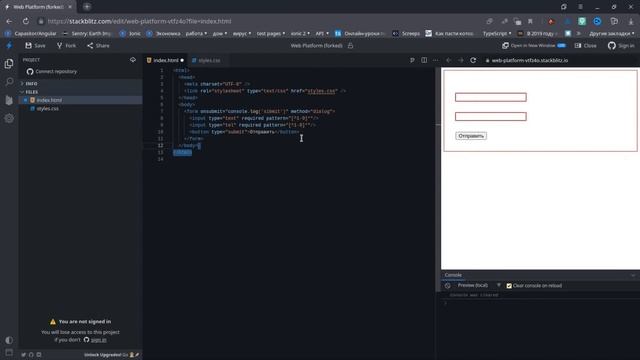Click the first text input in preview

[491, 97]
